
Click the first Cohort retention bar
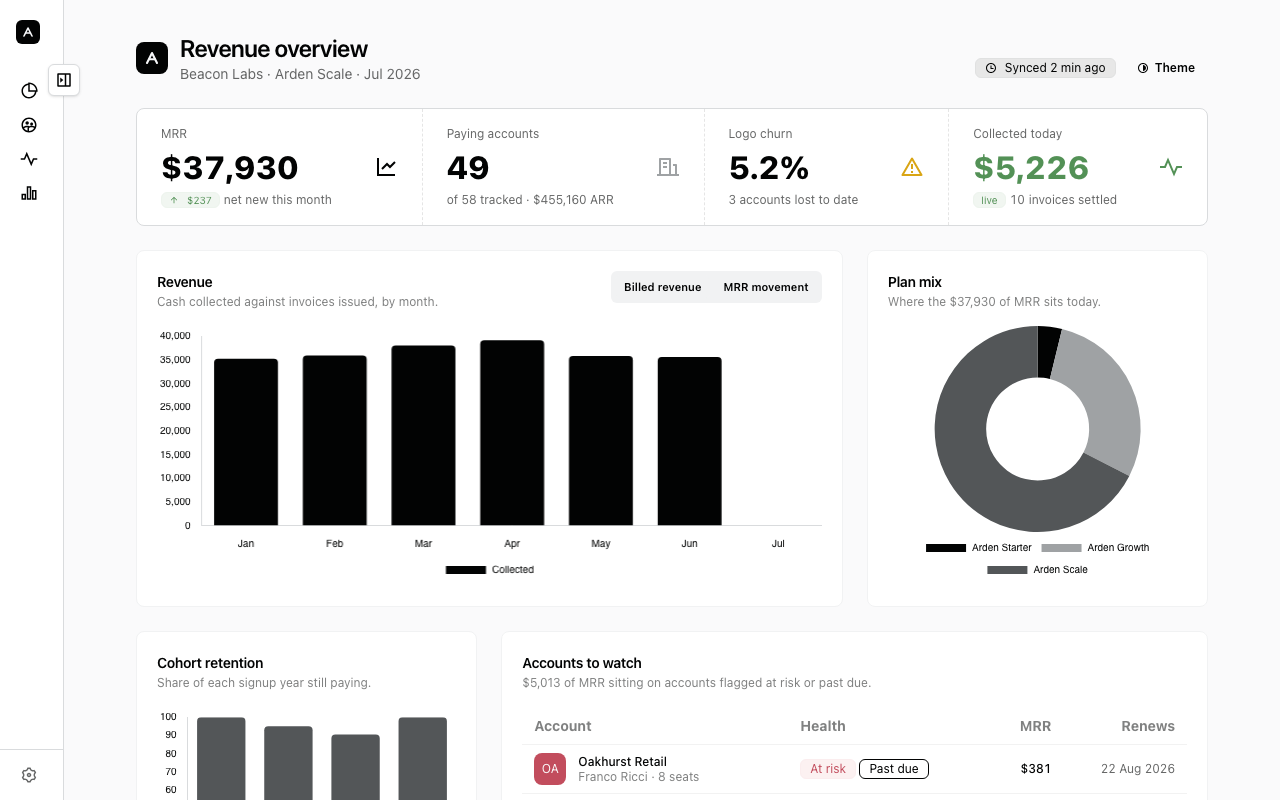point(221,758)
